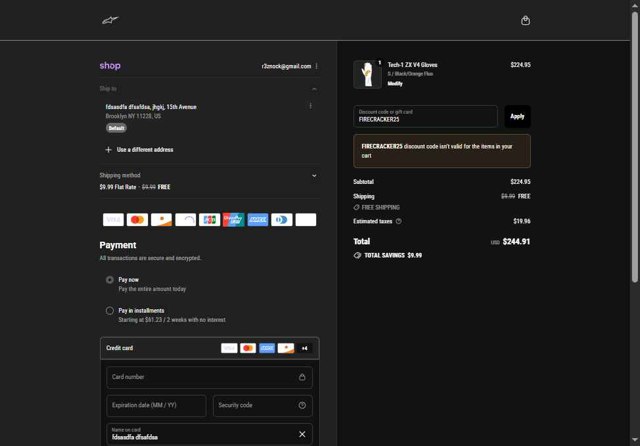Click scrollbar down arrow
The height and width of the screenshot is (446, 640).
635,440
